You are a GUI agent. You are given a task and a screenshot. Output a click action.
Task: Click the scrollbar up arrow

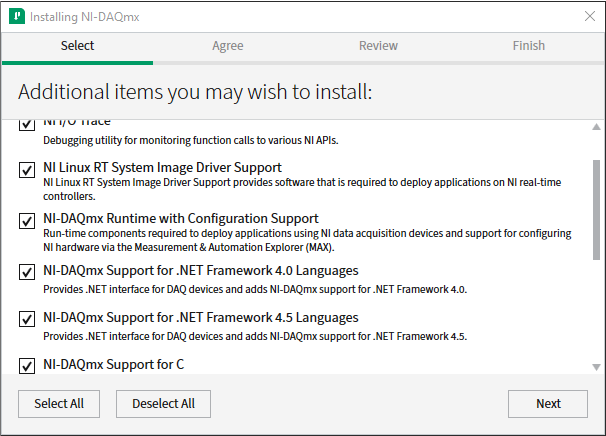point(596,127)
